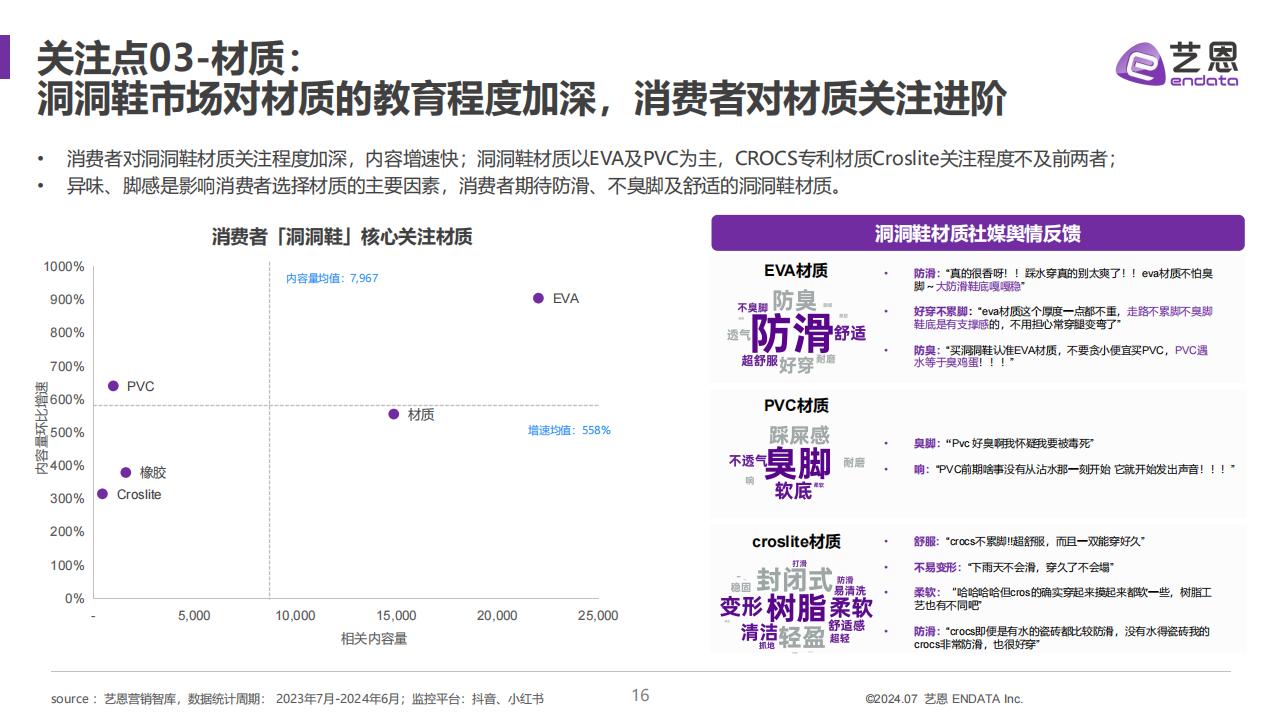Click the 橡胶 data point
The height and width of the screenshot is (720, 1280).
point(126,473)
